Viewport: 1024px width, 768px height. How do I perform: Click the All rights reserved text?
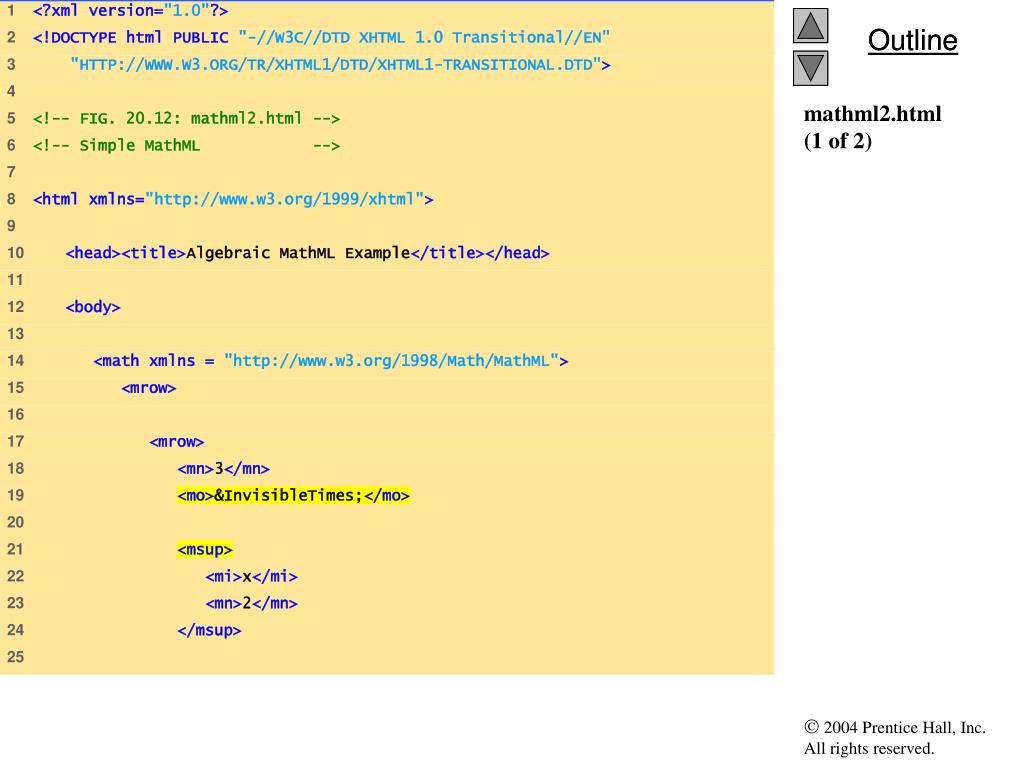coord(869,748)
